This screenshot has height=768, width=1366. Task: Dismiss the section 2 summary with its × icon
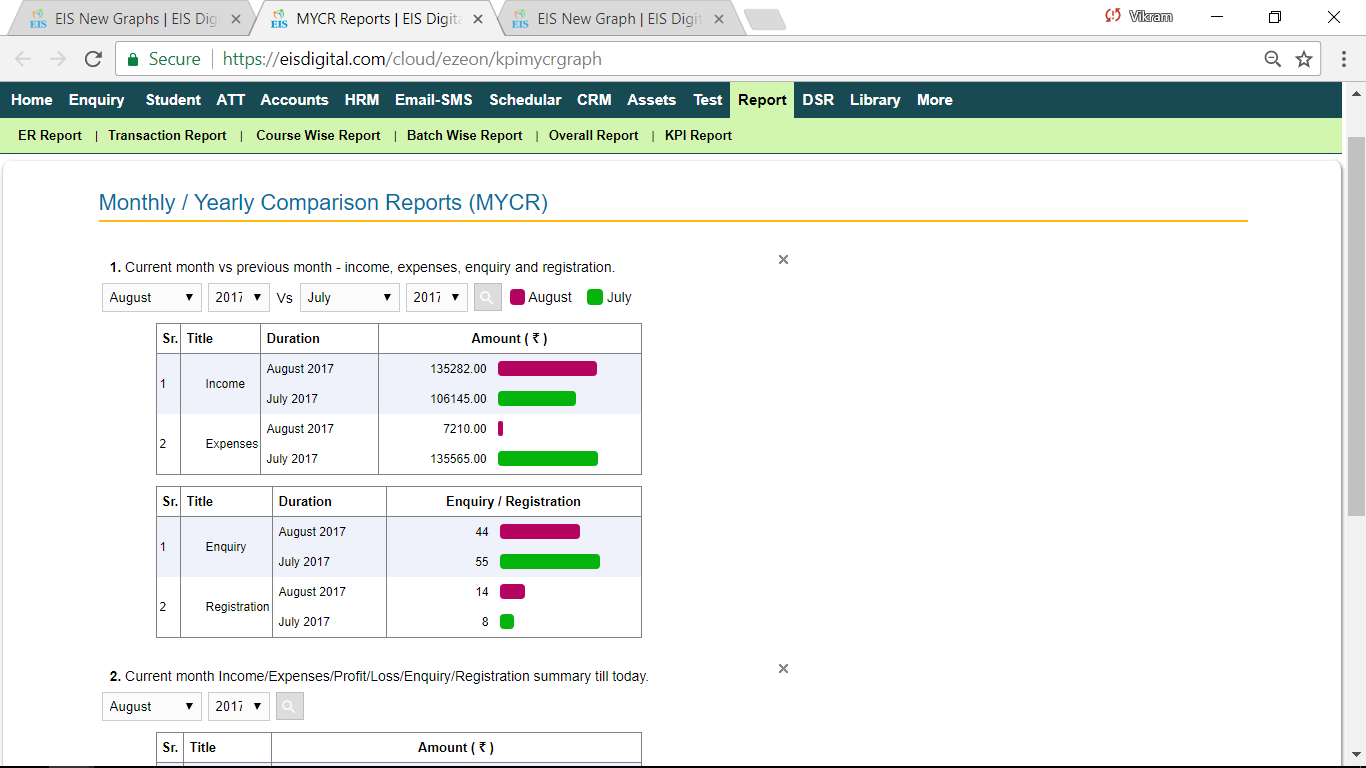783,668
